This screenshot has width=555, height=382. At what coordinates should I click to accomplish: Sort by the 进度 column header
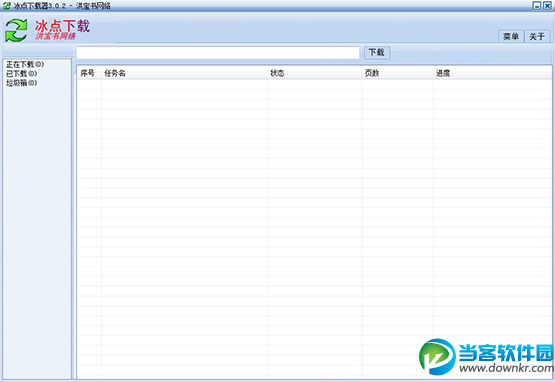click(x=492, y=73)
